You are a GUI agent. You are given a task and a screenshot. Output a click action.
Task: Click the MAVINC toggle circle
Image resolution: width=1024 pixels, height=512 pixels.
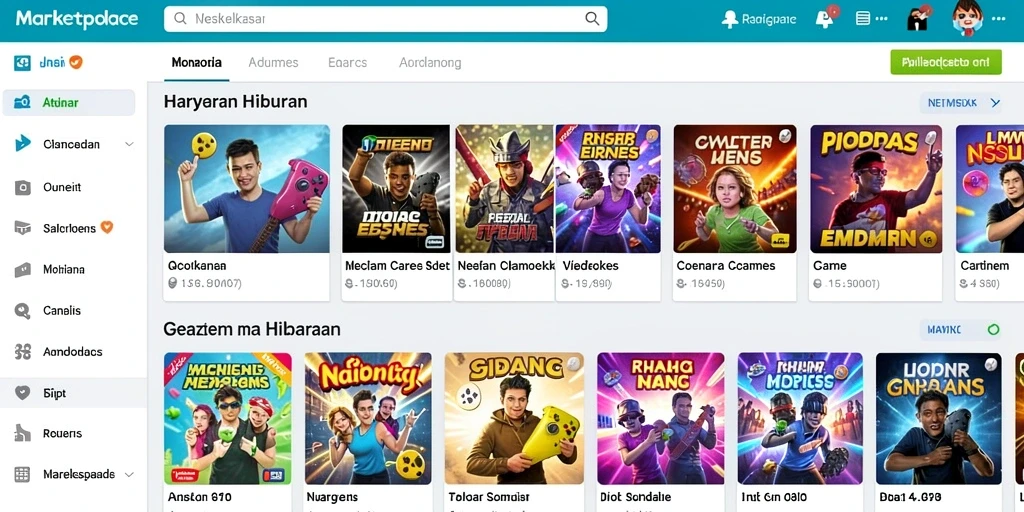click(x=993, y=330)
